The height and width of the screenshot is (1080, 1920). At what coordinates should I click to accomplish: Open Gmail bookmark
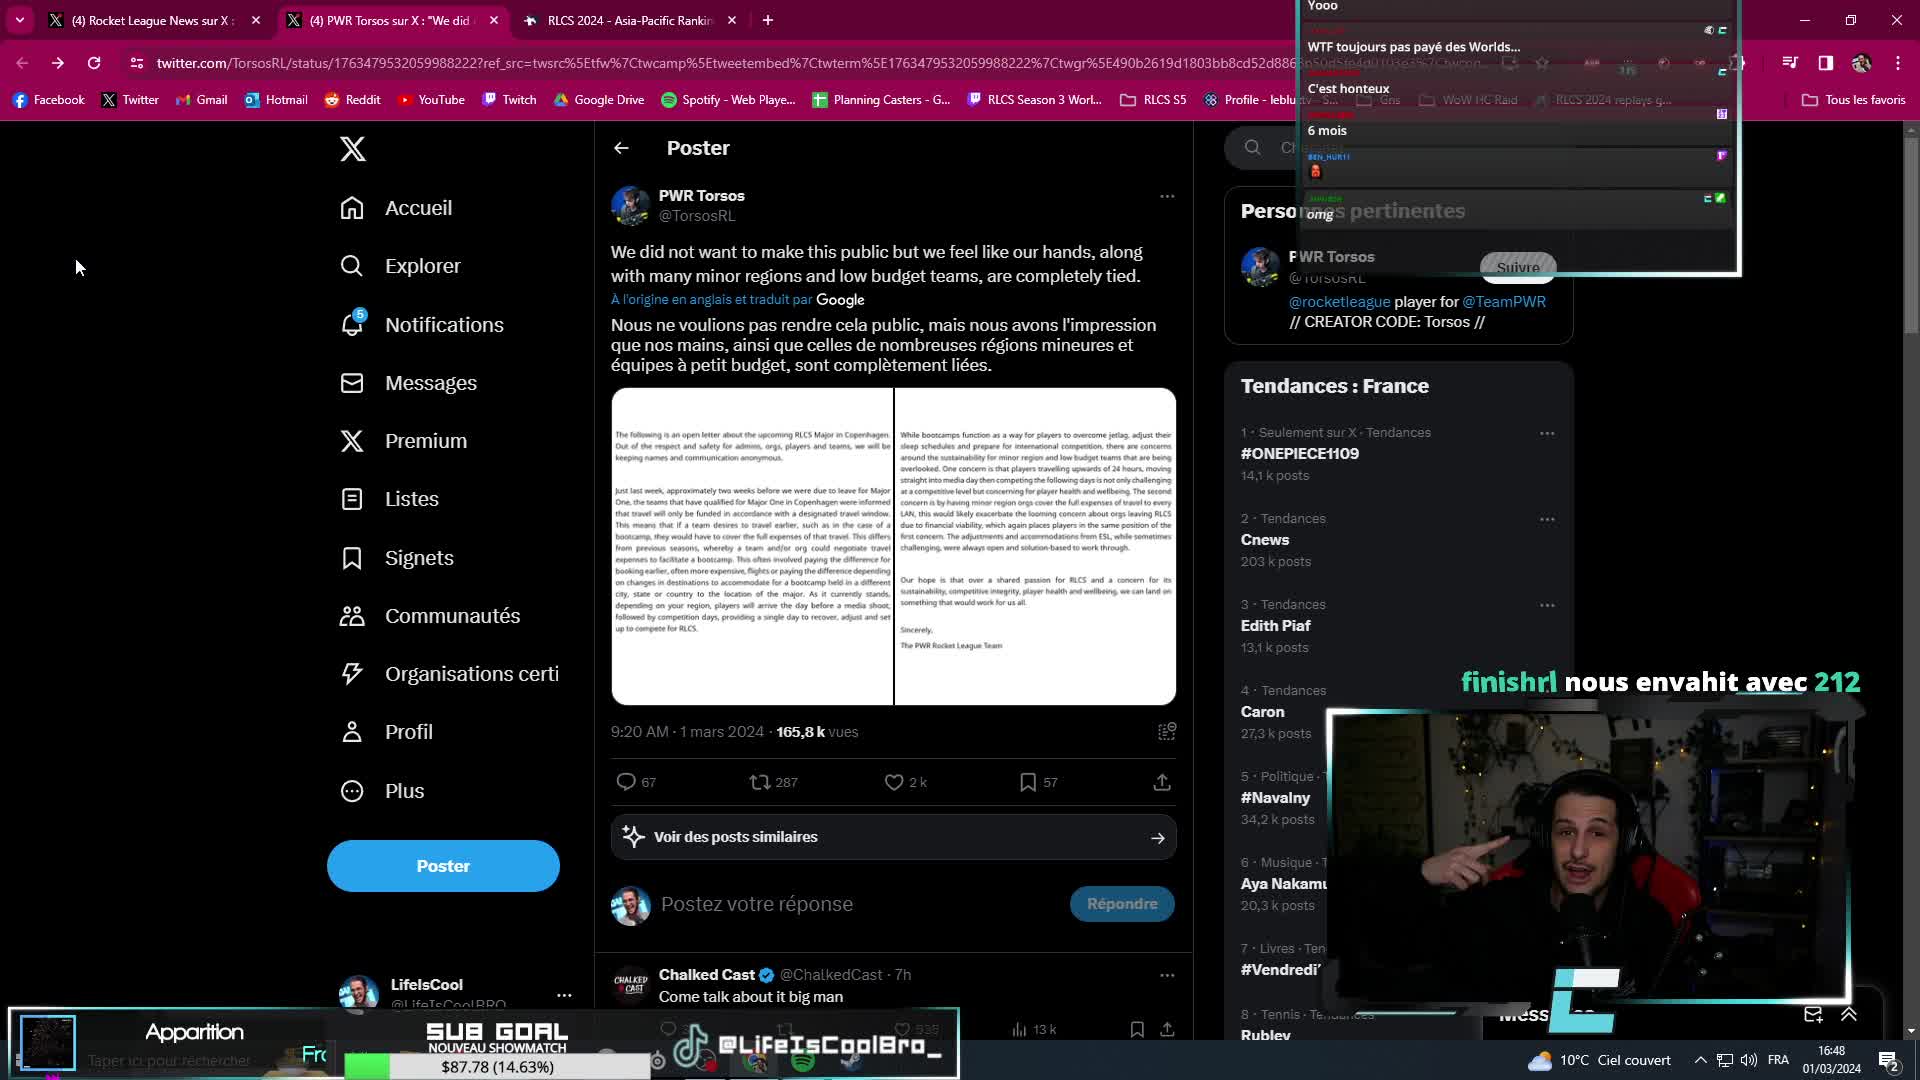pos(201,100)
